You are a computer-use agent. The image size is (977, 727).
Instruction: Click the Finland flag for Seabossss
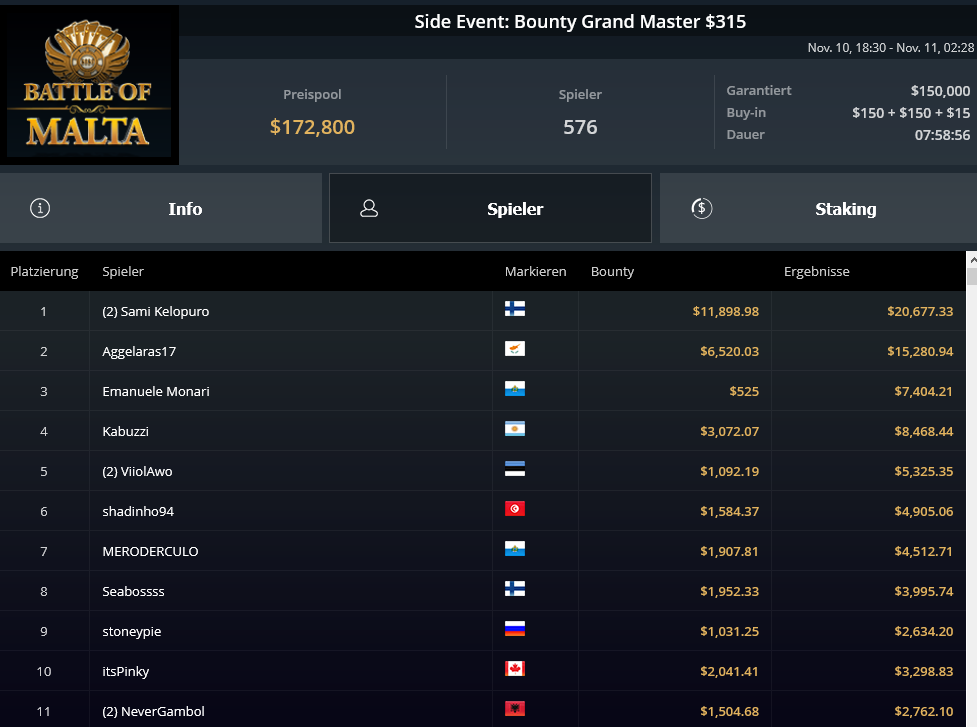[515, 589]
